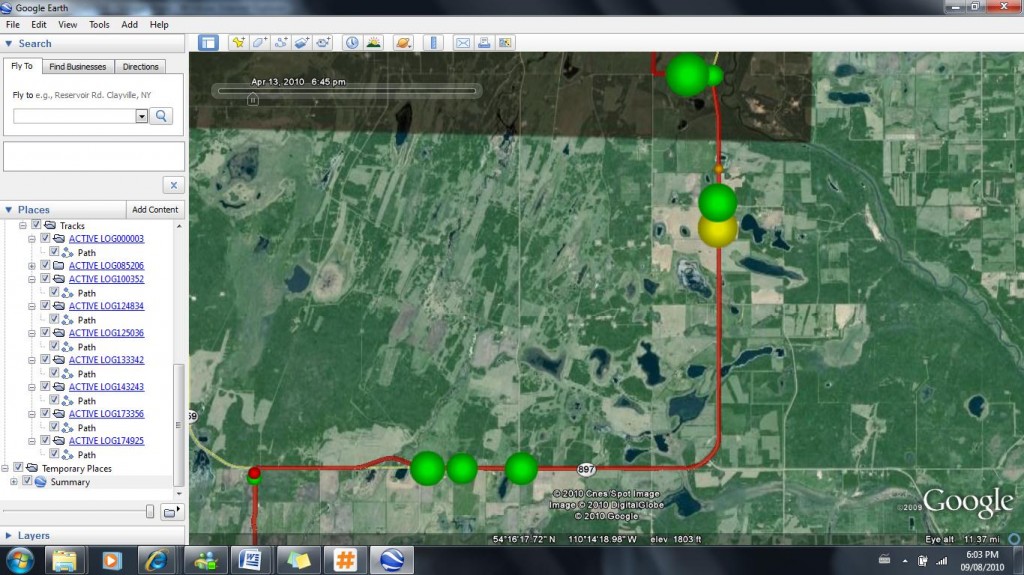Add a path tool
This screenshot has height=575, width=1024.
[x=281, y=43]
